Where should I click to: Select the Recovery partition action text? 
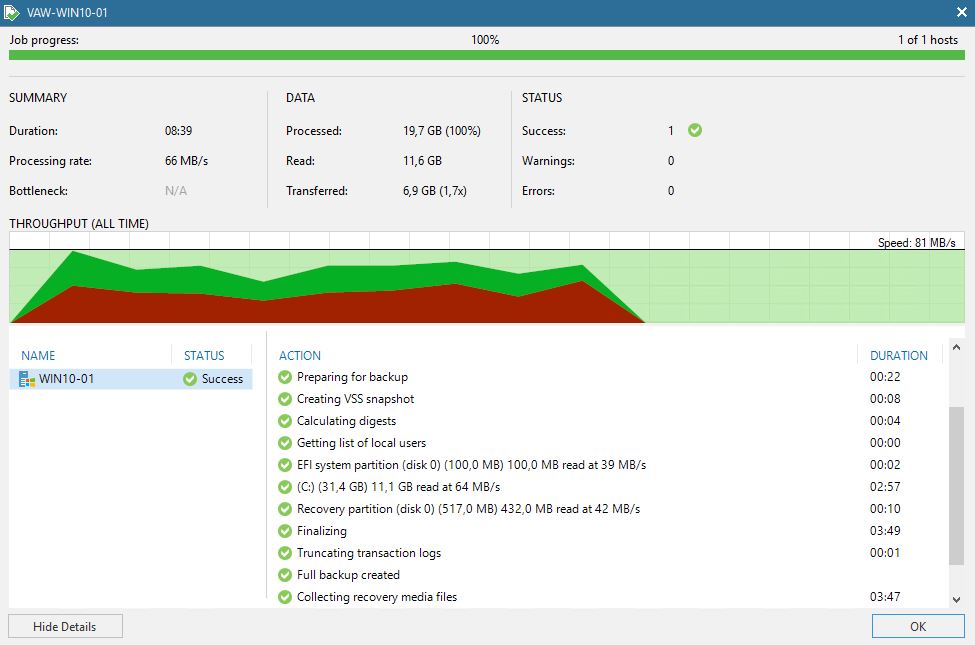468,509
